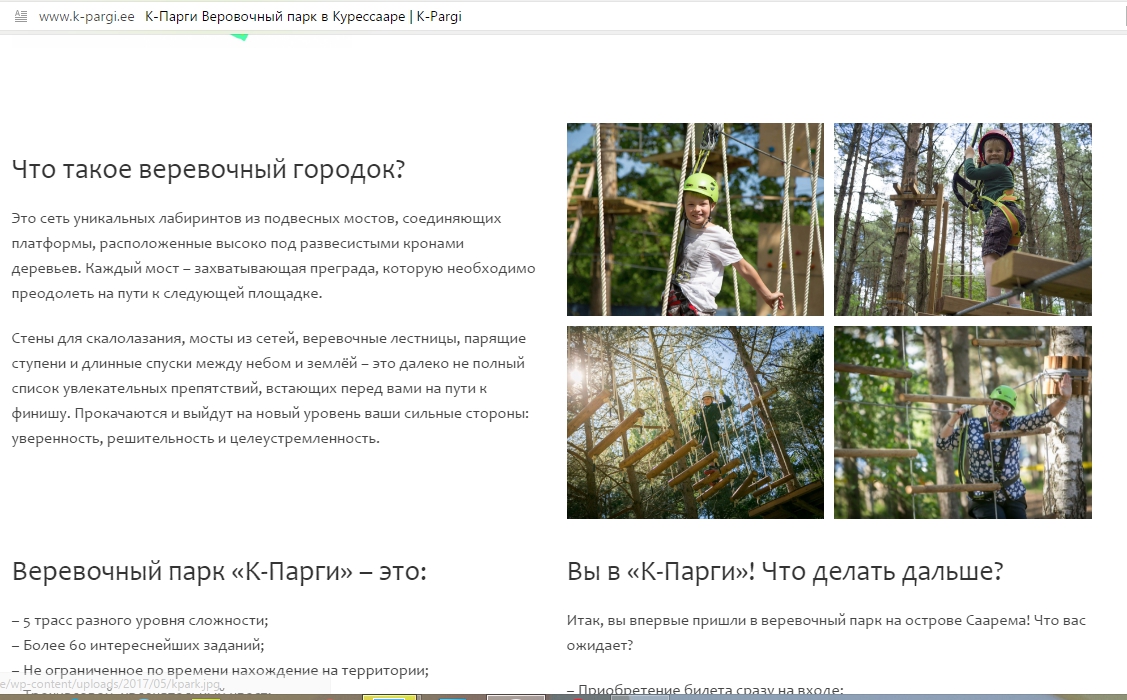This screenshot has width=1127, height=700.
Task: Click the green K-Pargi logo shape at top
Action: tap(238, 38)
